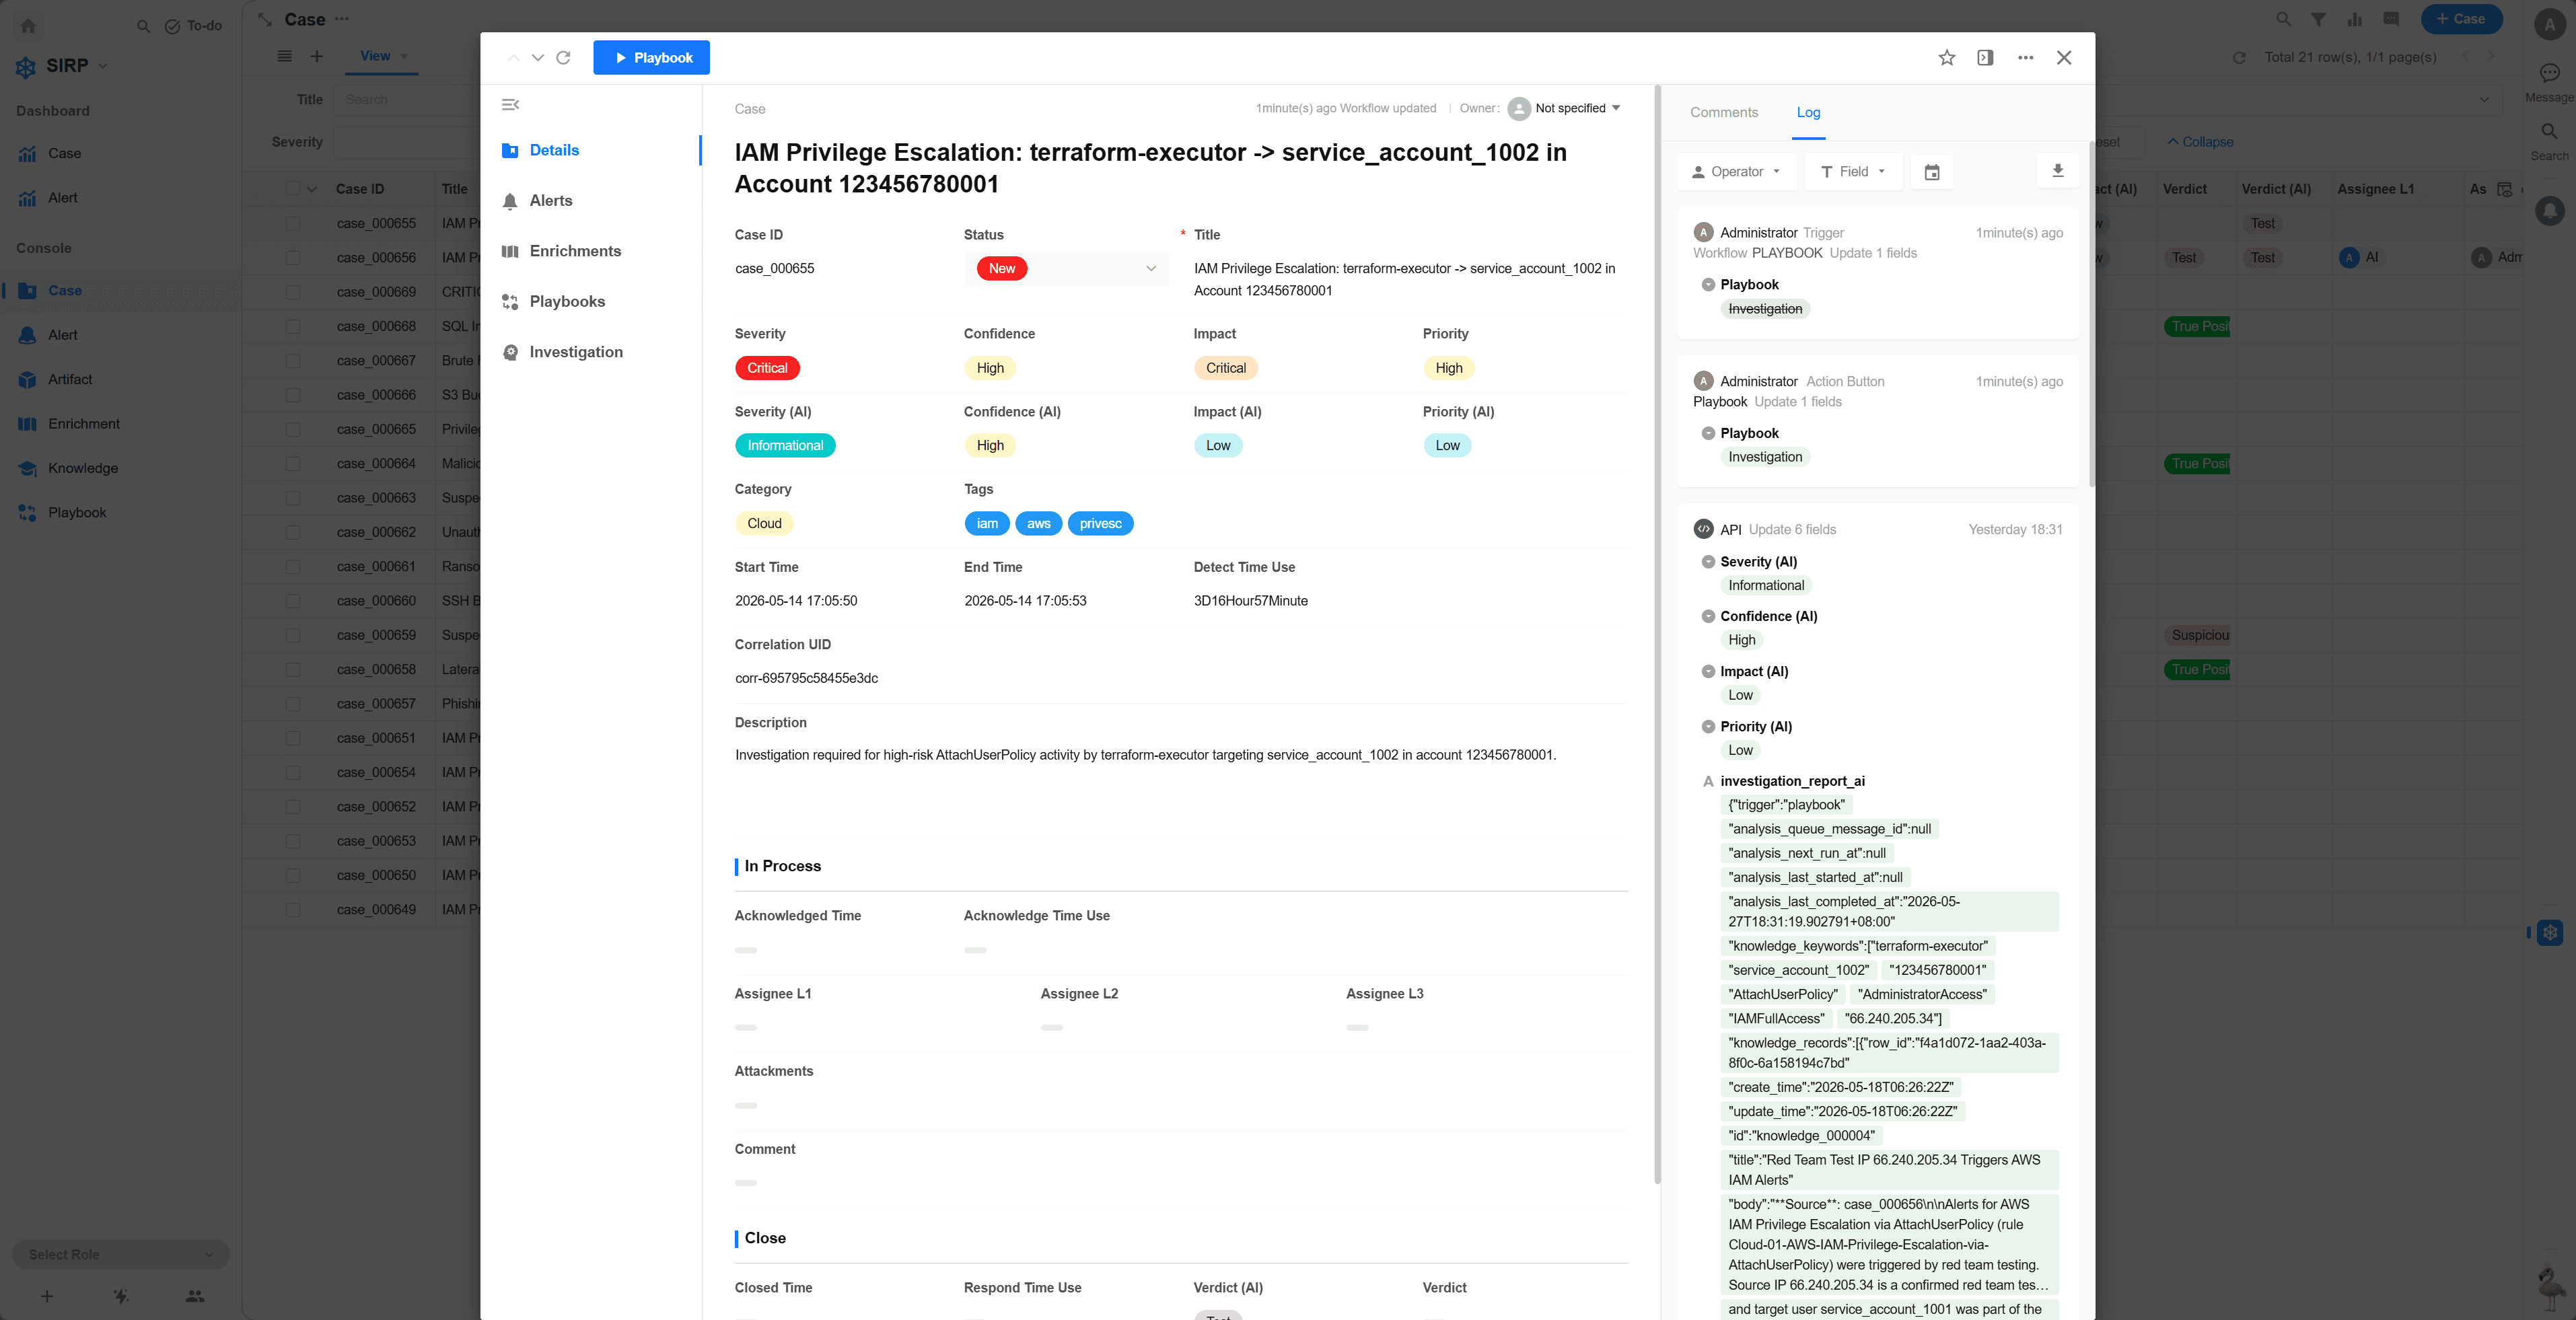Viewport: 2576px width, 1320px height.
Task: Open the Status dropdown showing New
Action: (1066, 269)
